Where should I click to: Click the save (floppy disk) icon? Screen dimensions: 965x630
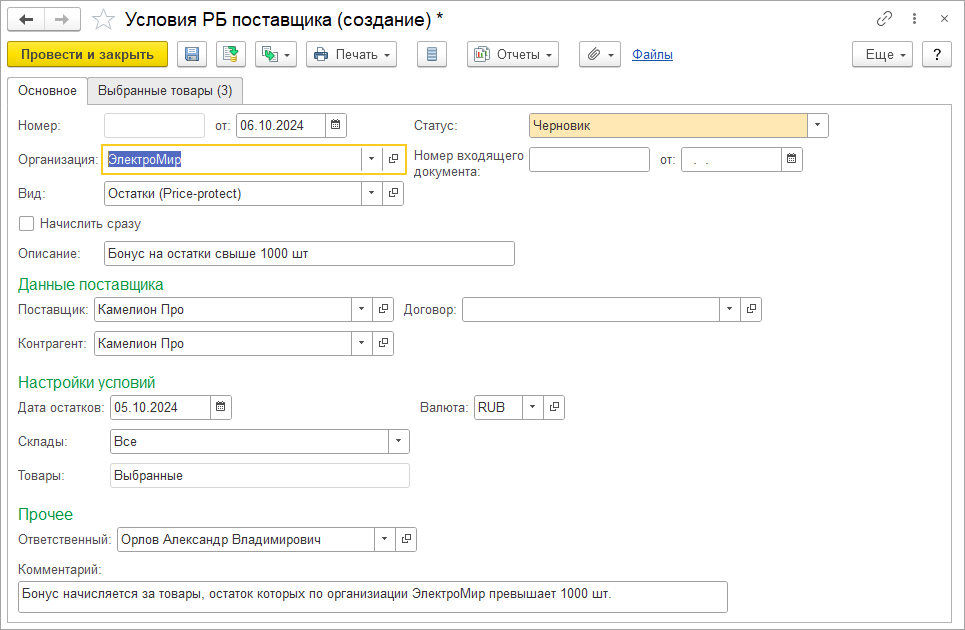pos(191,55)
